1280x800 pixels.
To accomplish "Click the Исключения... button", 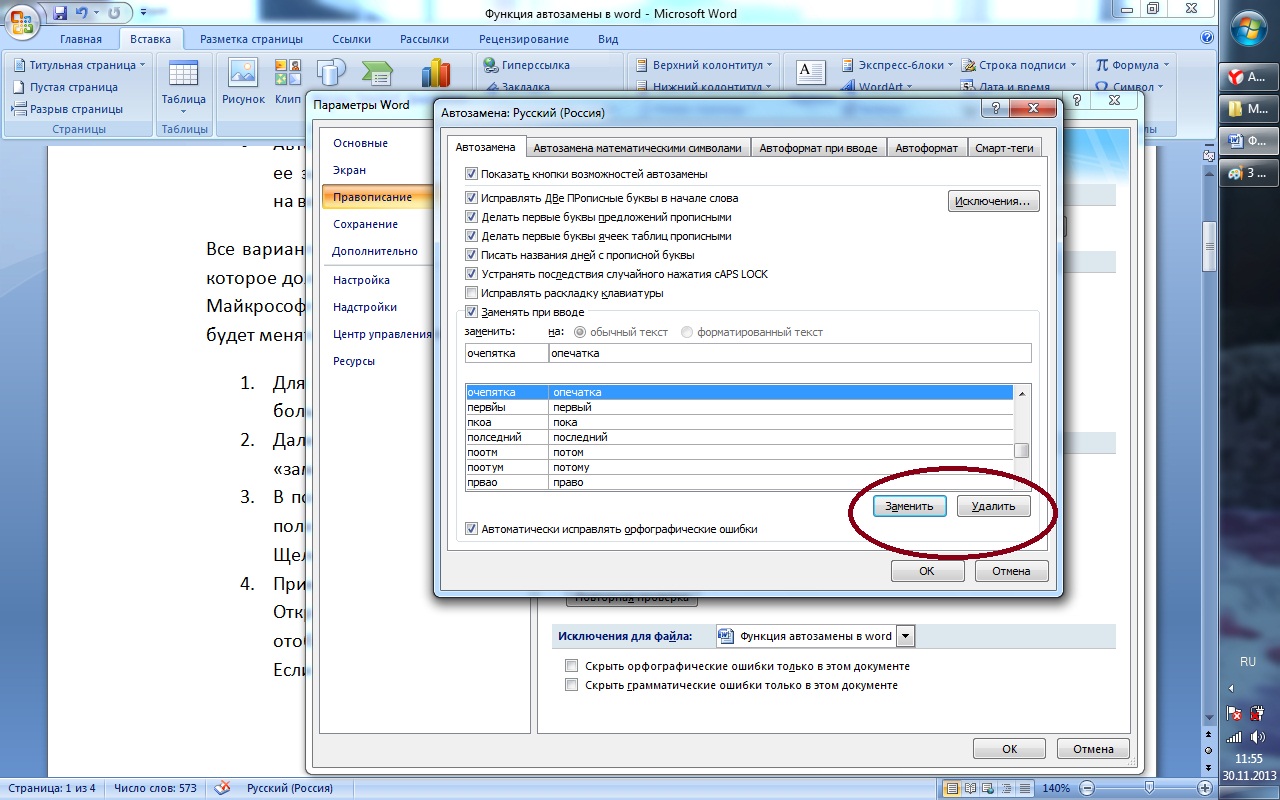I will [993, 201].
